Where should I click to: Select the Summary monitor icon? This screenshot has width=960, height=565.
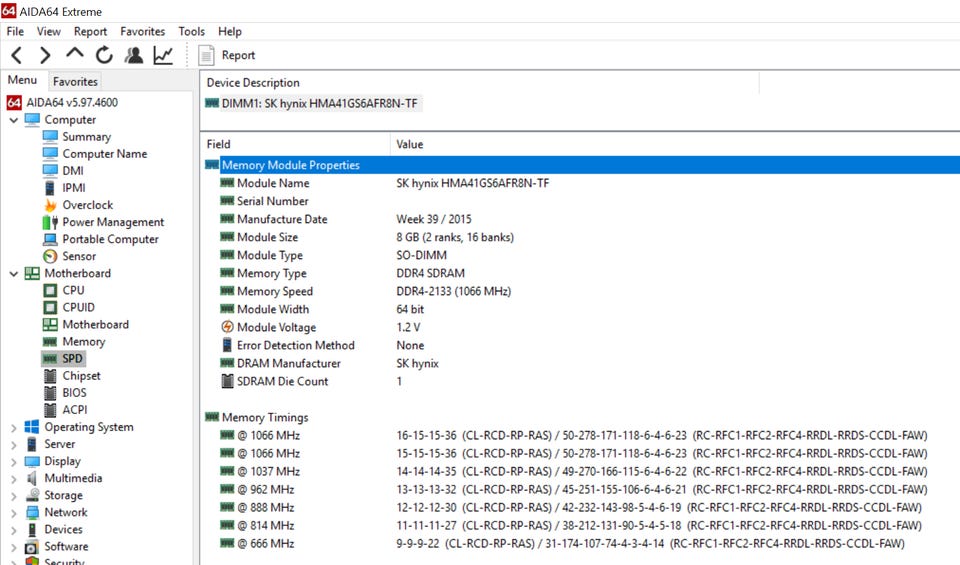point(50,137)
